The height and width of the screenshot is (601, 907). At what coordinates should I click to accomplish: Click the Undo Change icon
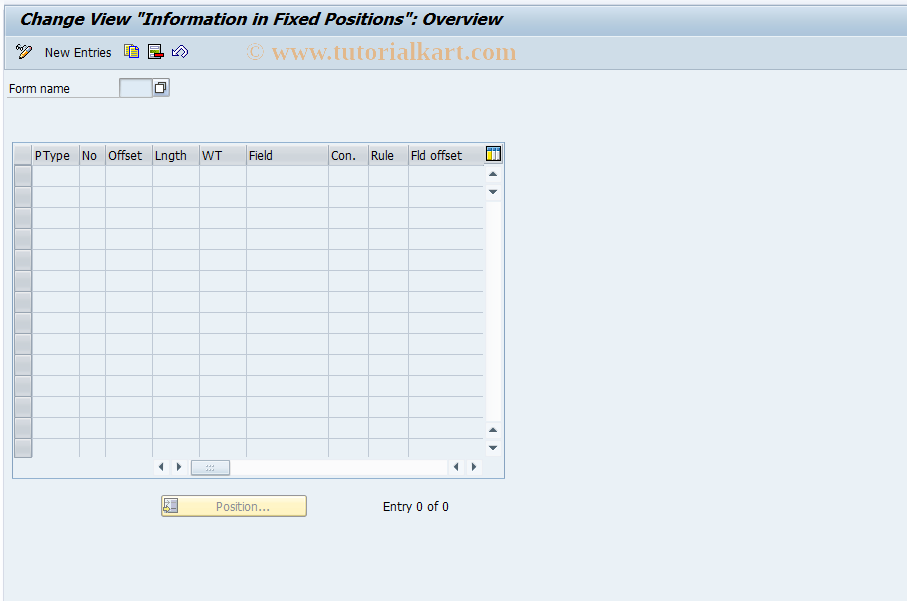(180, 52)
